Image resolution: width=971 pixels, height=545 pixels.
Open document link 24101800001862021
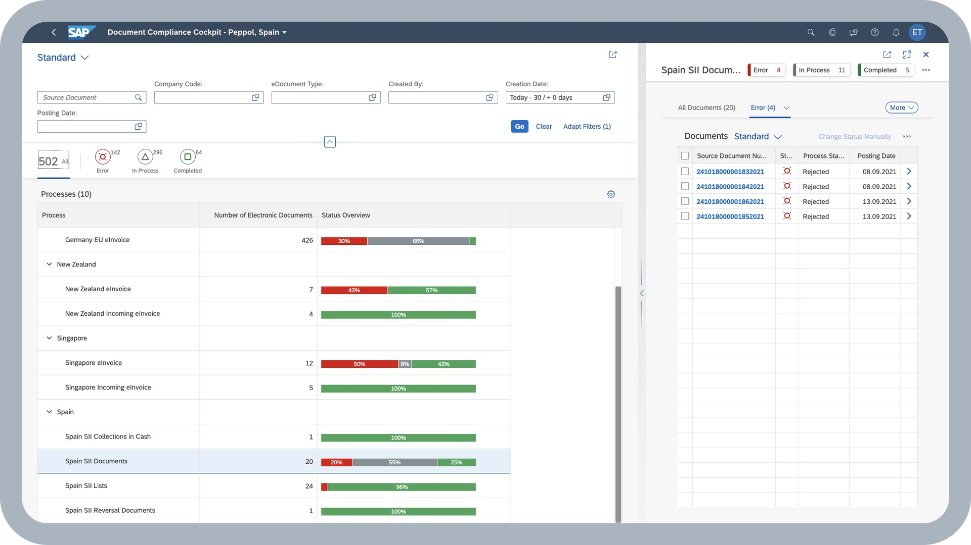[730, 201]
